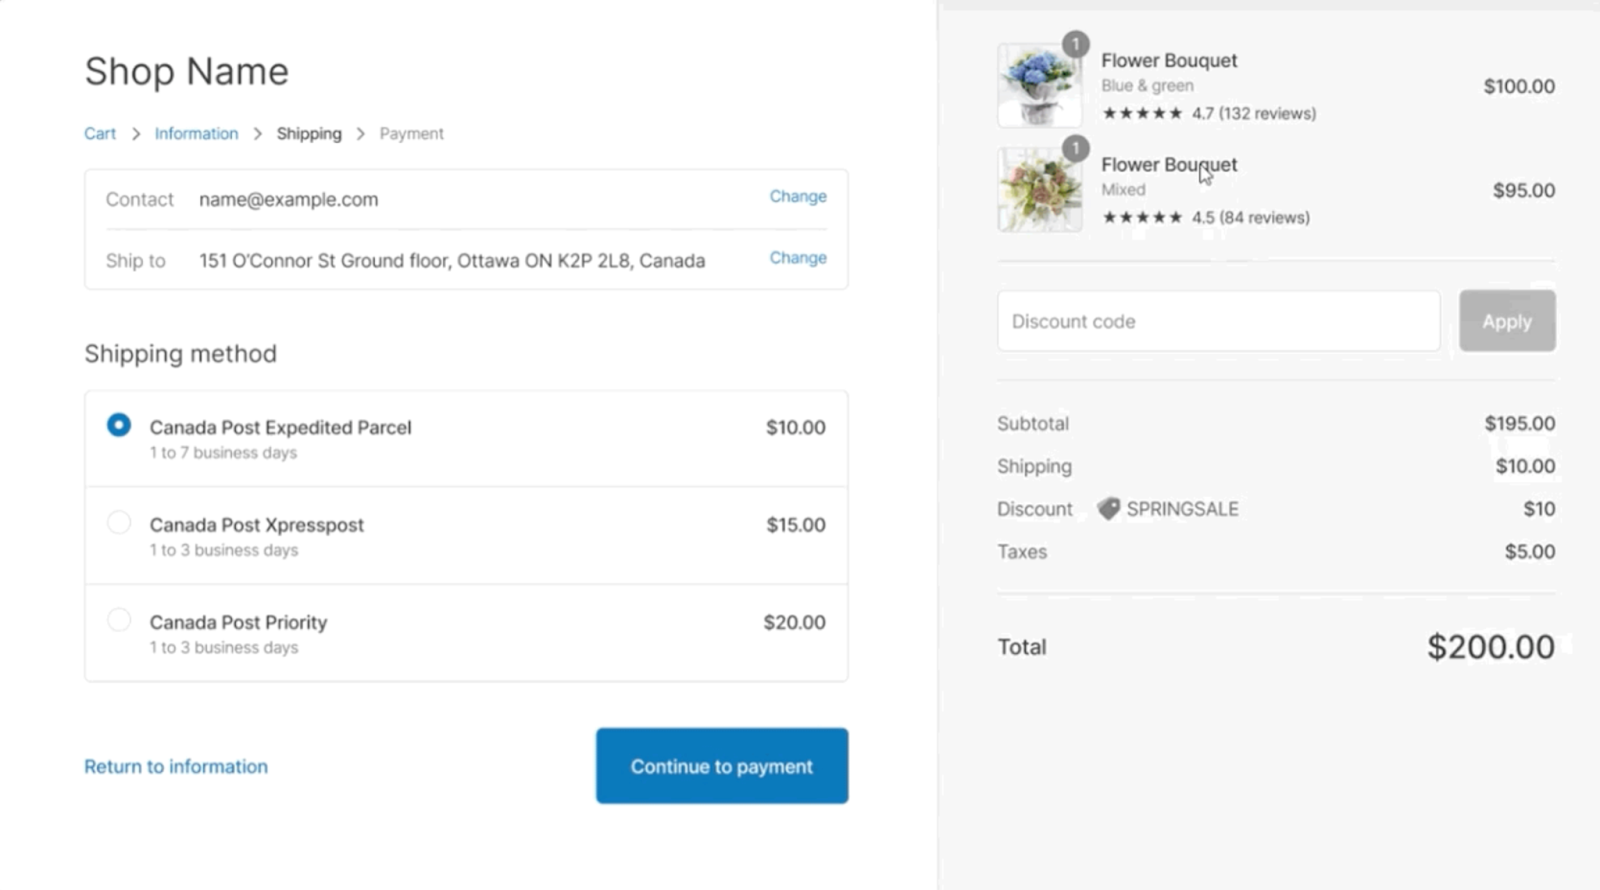Open the Information breadcrumb step
Screen dimensions: 1600x890
pyautogui.click(x=196, y=133)
